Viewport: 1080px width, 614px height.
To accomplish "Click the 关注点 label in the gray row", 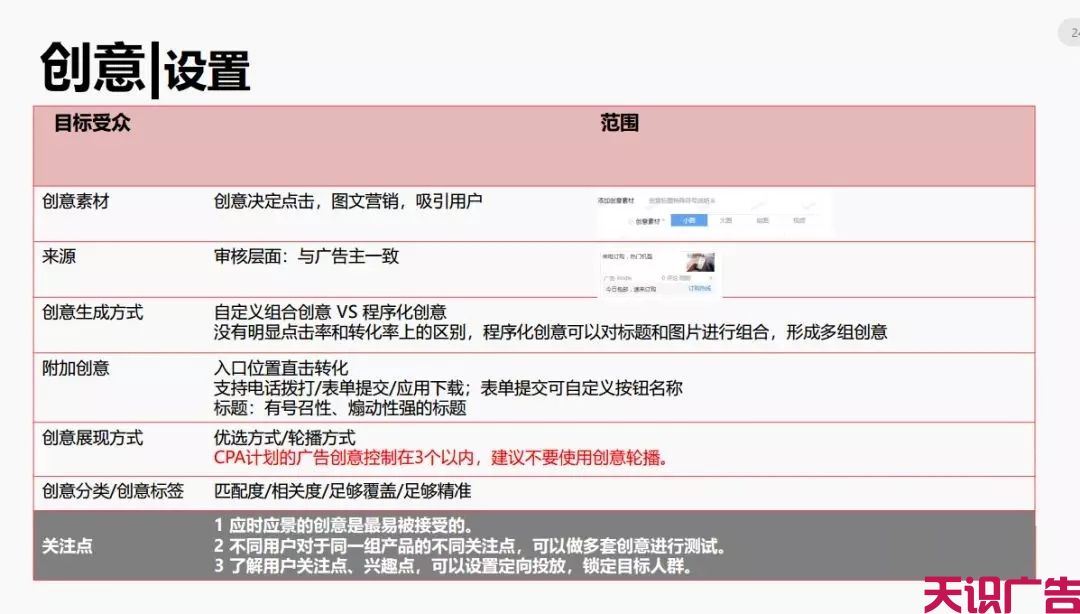I will (68, 546).
